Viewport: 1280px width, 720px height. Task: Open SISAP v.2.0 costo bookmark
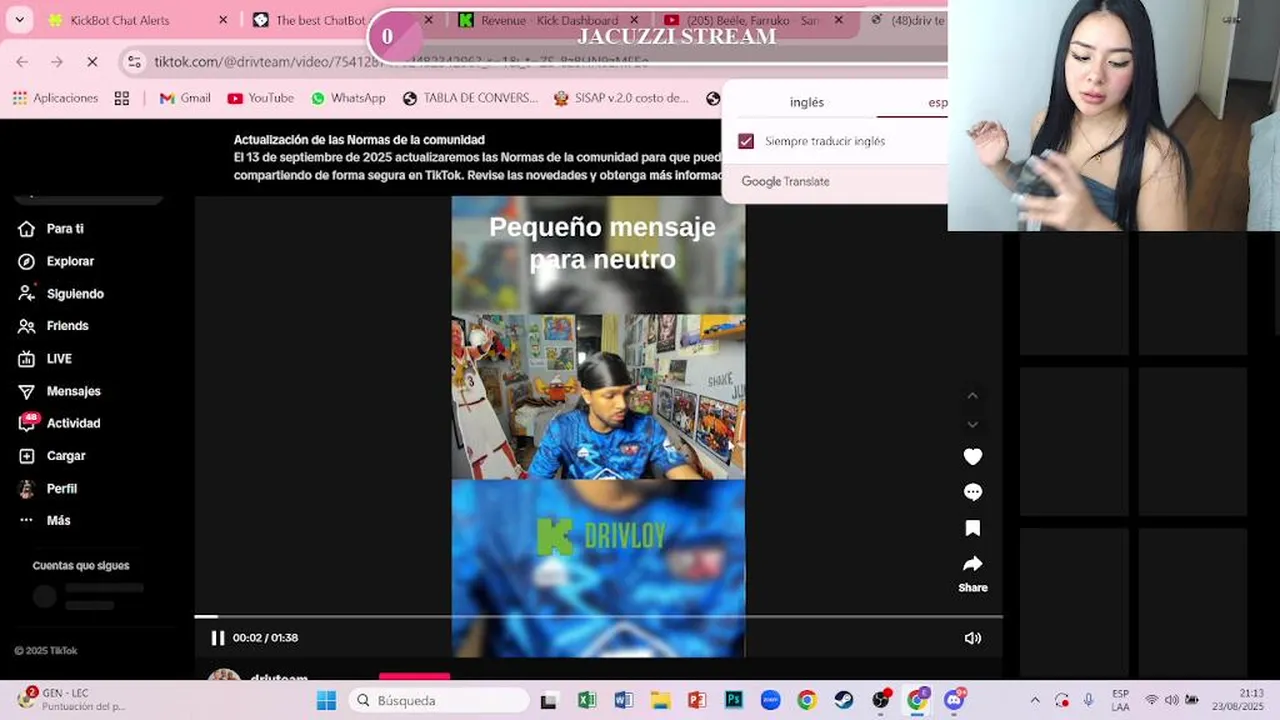[621, 98]
